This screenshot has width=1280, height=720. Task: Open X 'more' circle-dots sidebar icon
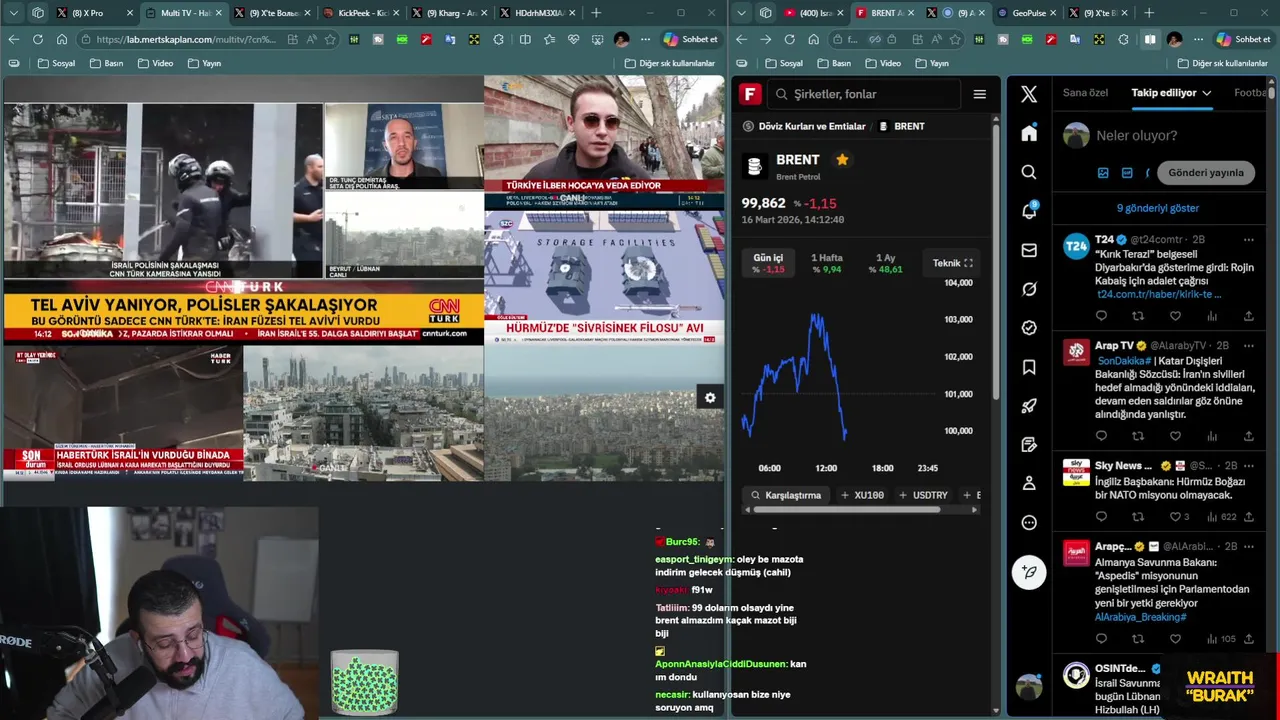pos(1029,522)
